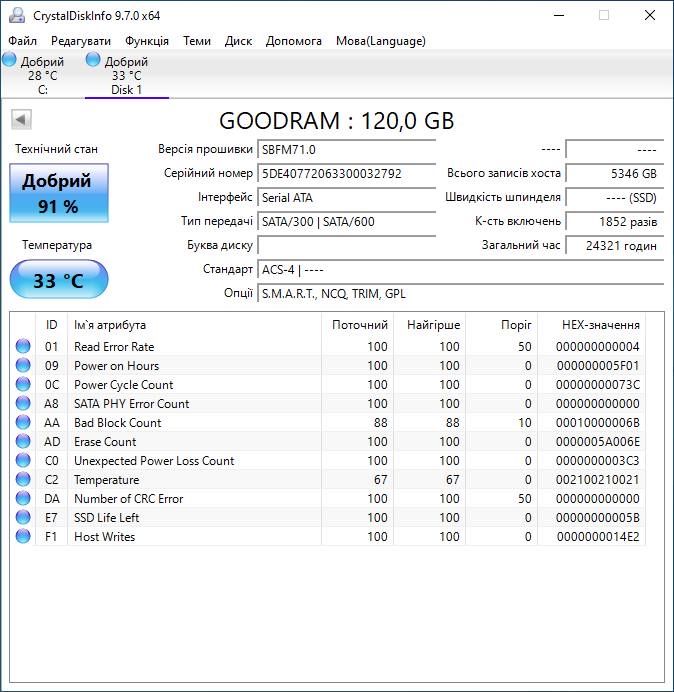Viewport: 674px width, 692px height.
Task: Close the CrystalDiskInfo window
Action: 650,15
